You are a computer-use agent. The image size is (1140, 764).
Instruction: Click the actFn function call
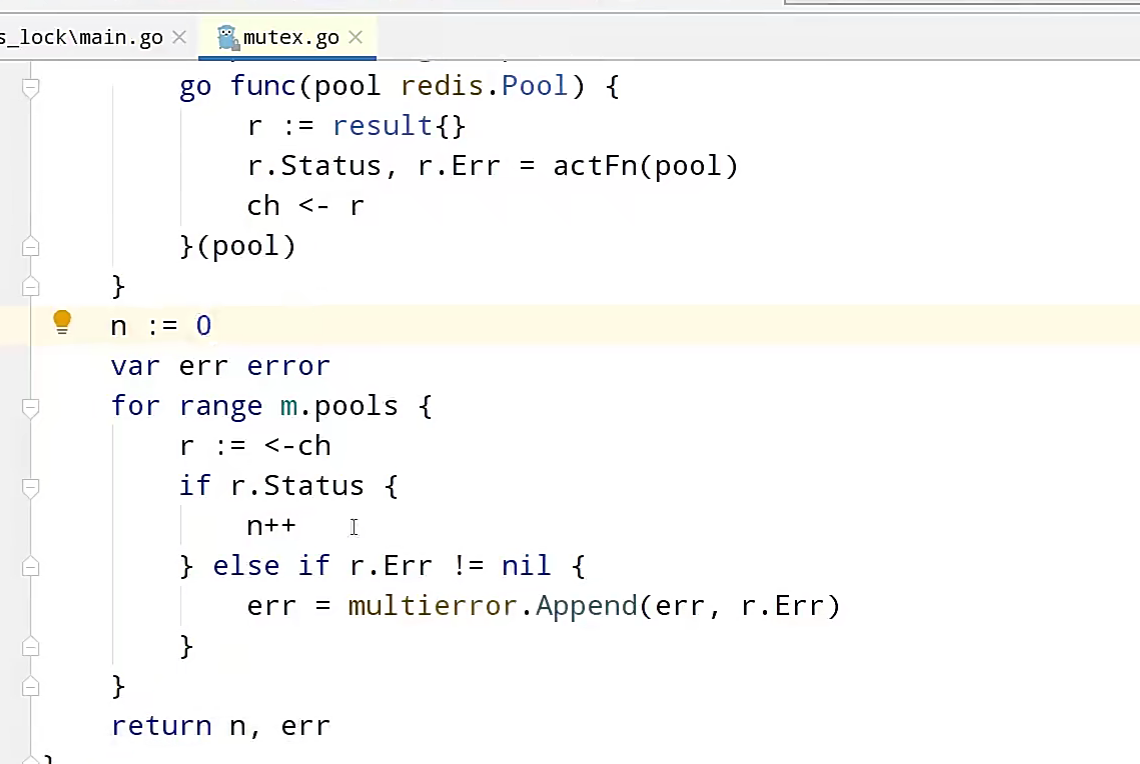[595, 166]
